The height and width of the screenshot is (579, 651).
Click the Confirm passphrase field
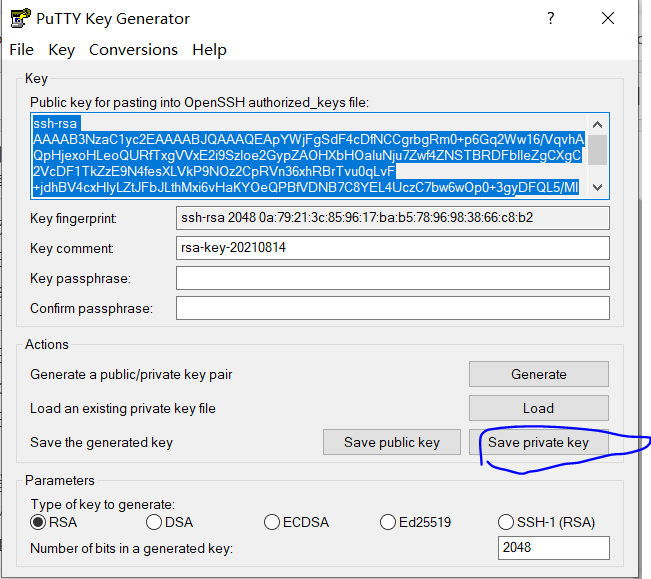[x=393, y=308]
